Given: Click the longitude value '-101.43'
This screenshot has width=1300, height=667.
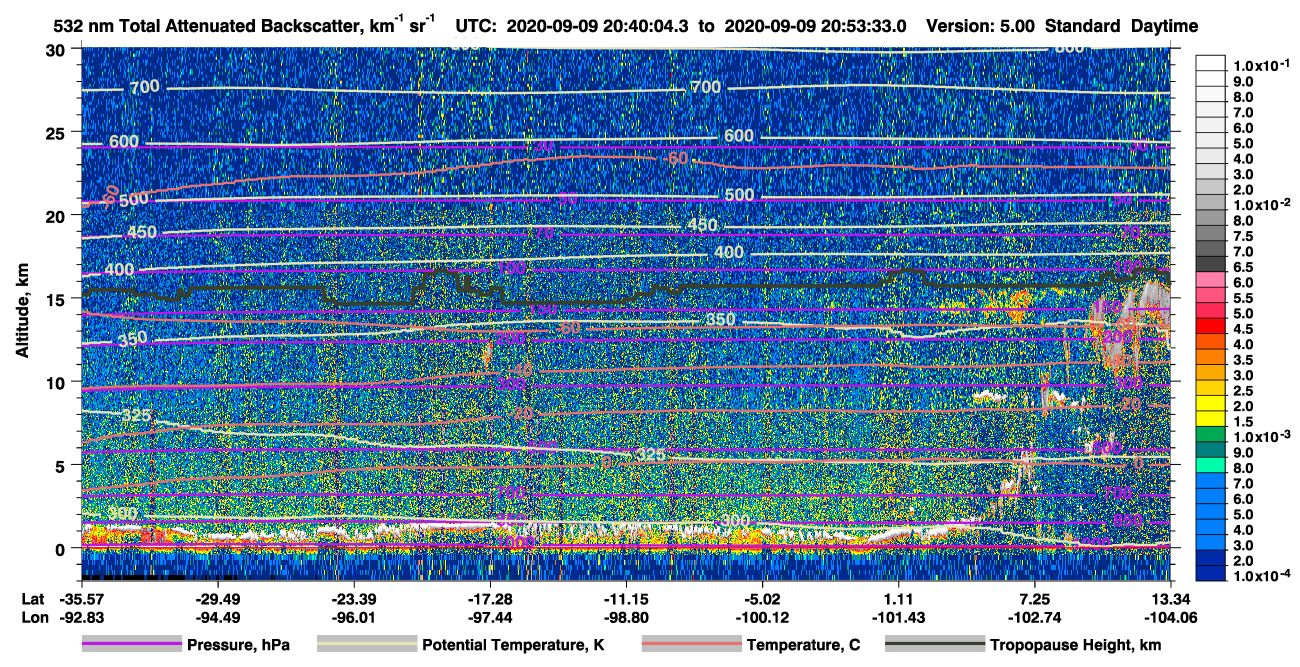Looking at the screenshot, I should pyautogui.click(x=899, y=617).
